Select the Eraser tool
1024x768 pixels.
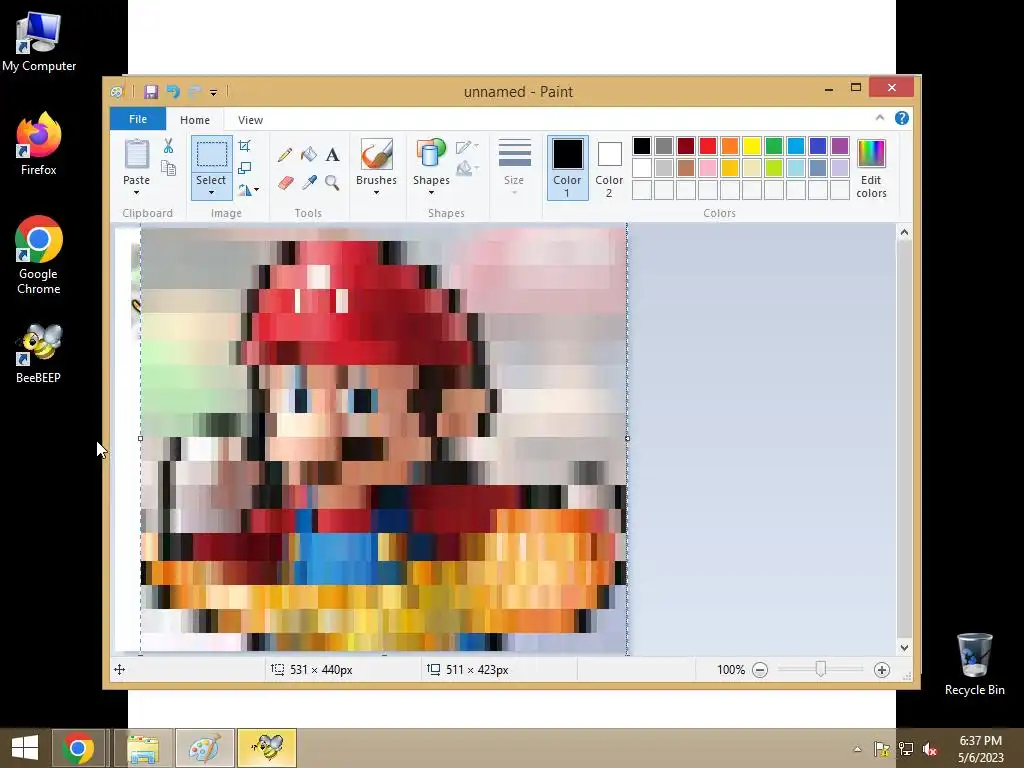point(285,182)
